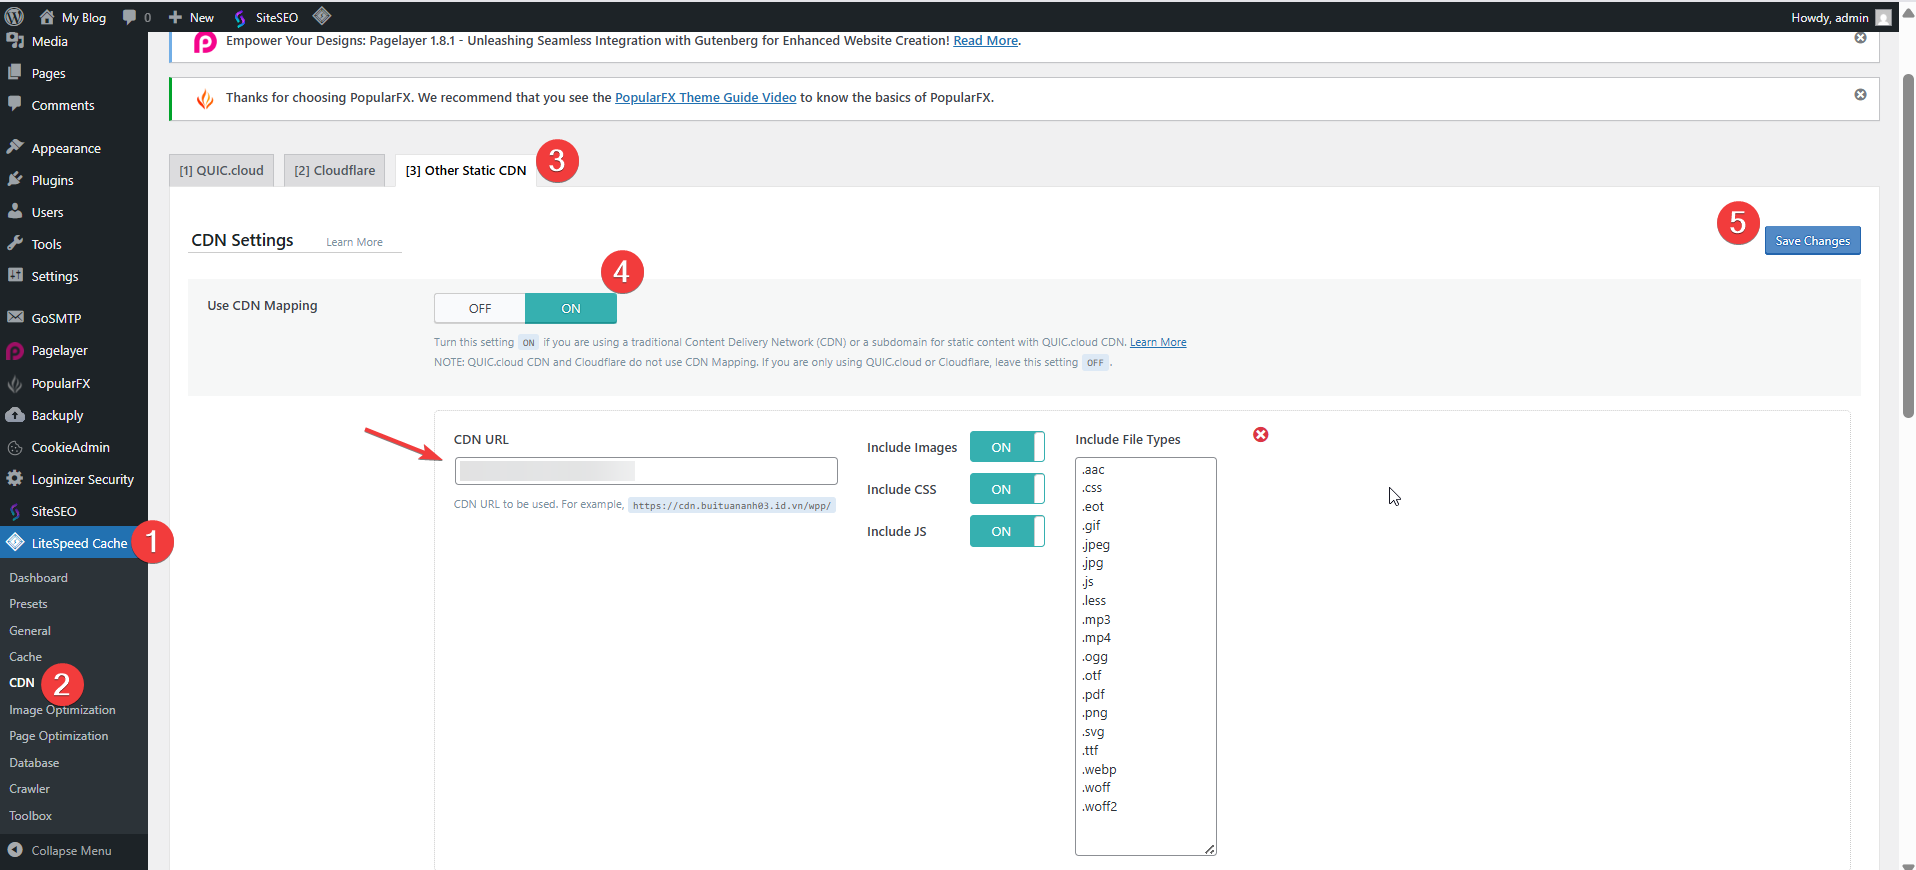Open PopularFX sidebar icon
1916x870 pixels.
pyautogui.click(x=15, y=384)
